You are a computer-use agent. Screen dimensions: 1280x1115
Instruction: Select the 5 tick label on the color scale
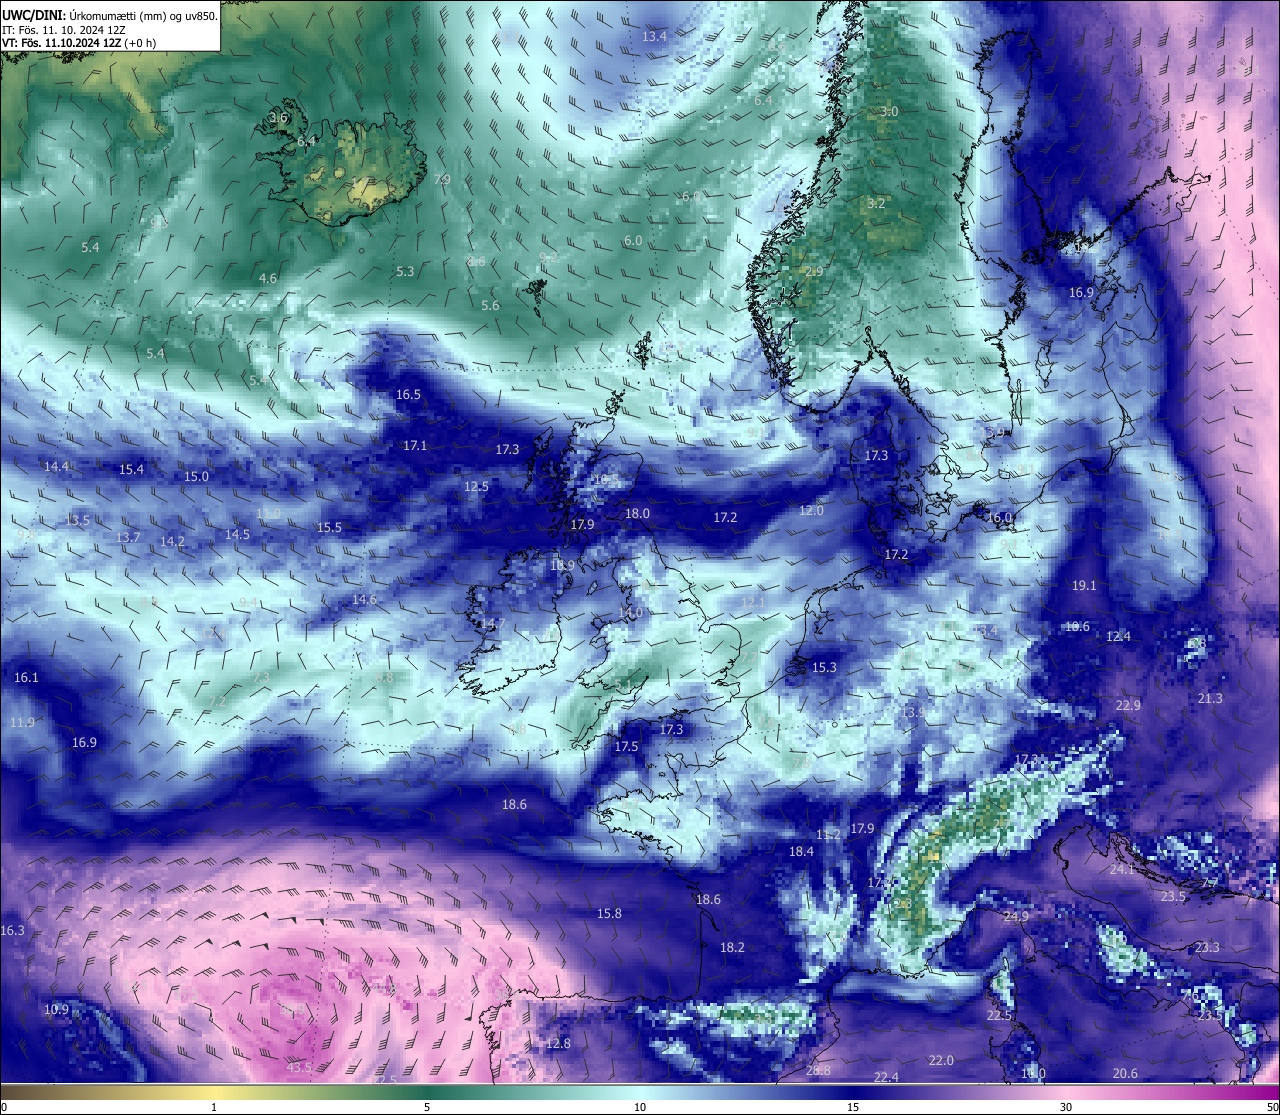[x=427, y=1107]
